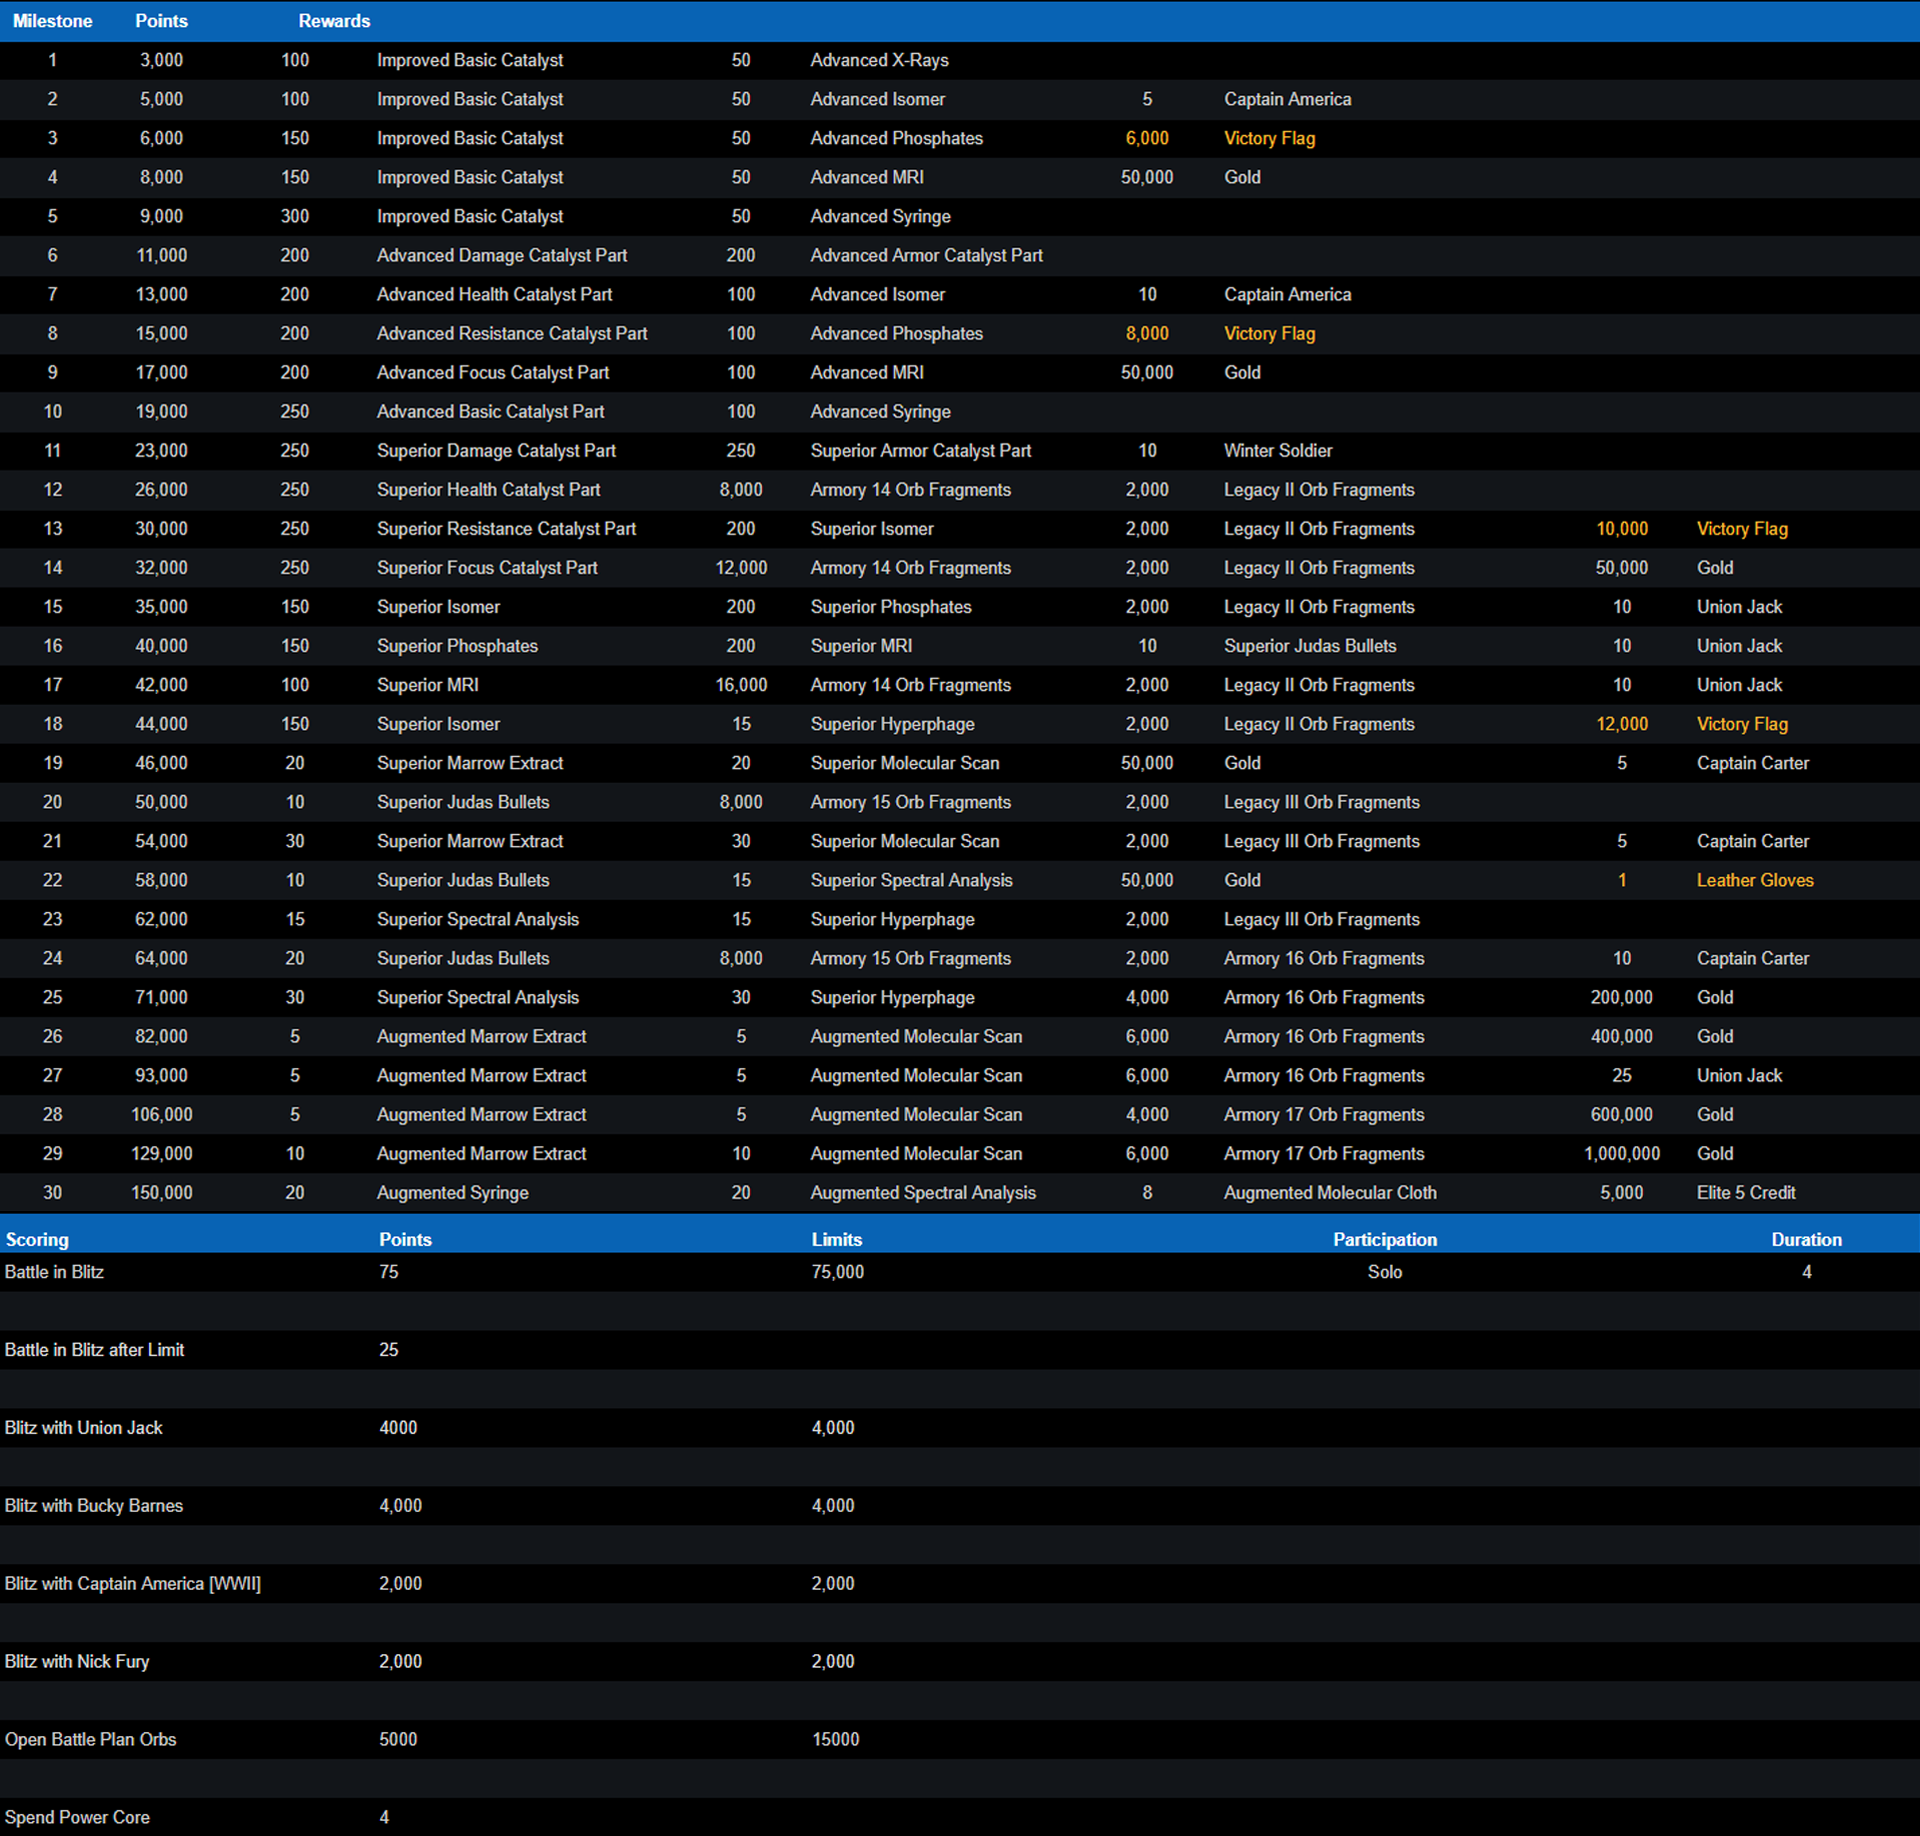The width and height of the screenshot is (1920, 1836).
Task: Click 150,000 points in milestone 30
Action: pos(161,1192)
